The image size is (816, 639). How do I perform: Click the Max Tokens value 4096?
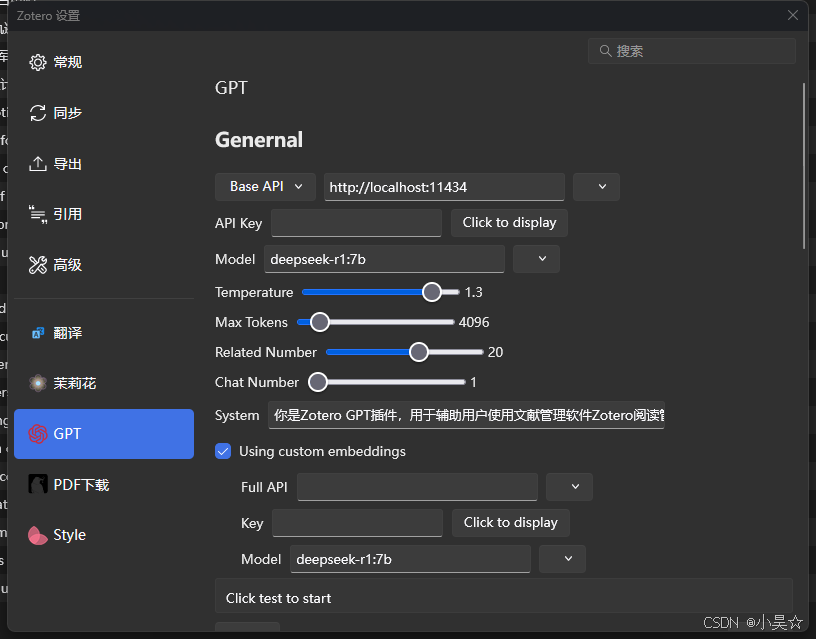474,322
